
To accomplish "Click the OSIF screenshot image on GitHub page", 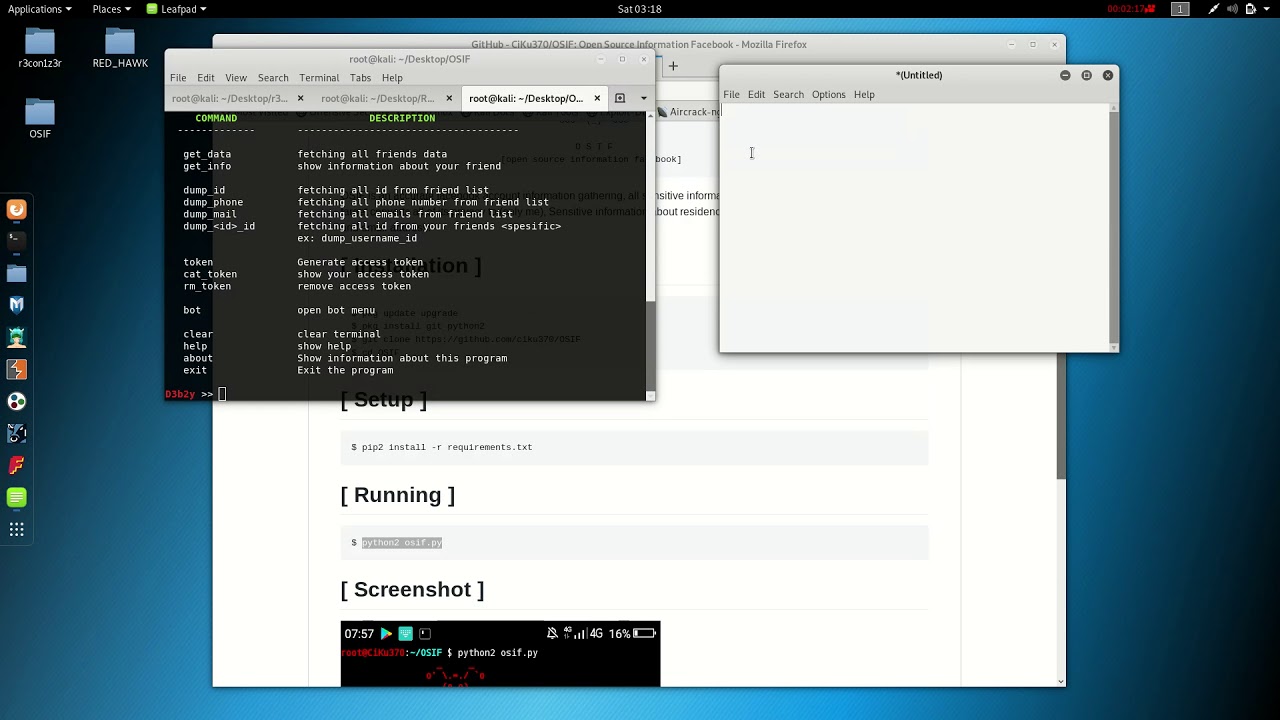I will coord(500,654).
